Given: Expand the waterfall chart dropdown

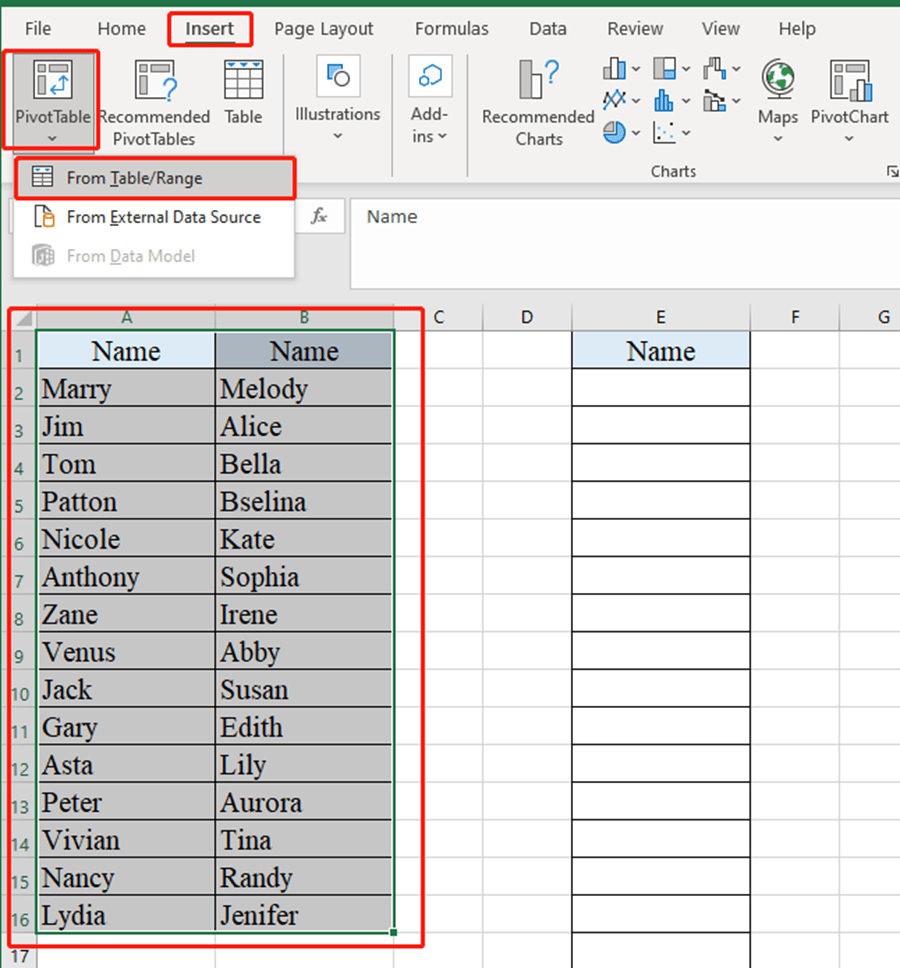Looking at the screenshot, I should (x=737, y=68).
